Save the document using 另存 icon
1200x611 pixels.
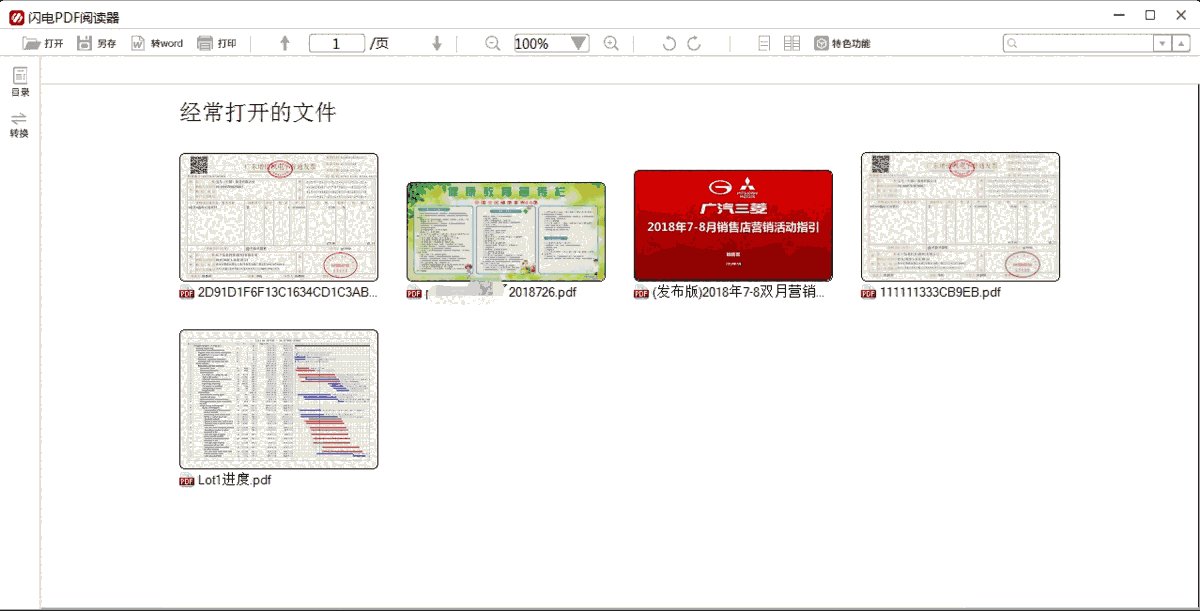85,43
